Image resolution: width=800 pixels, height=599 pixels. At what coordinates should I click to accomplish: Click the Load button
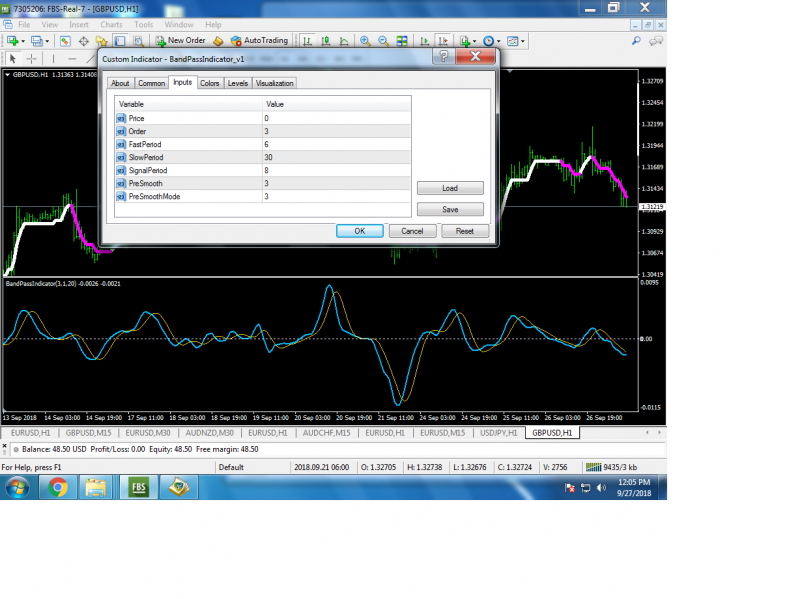[449, 188]
